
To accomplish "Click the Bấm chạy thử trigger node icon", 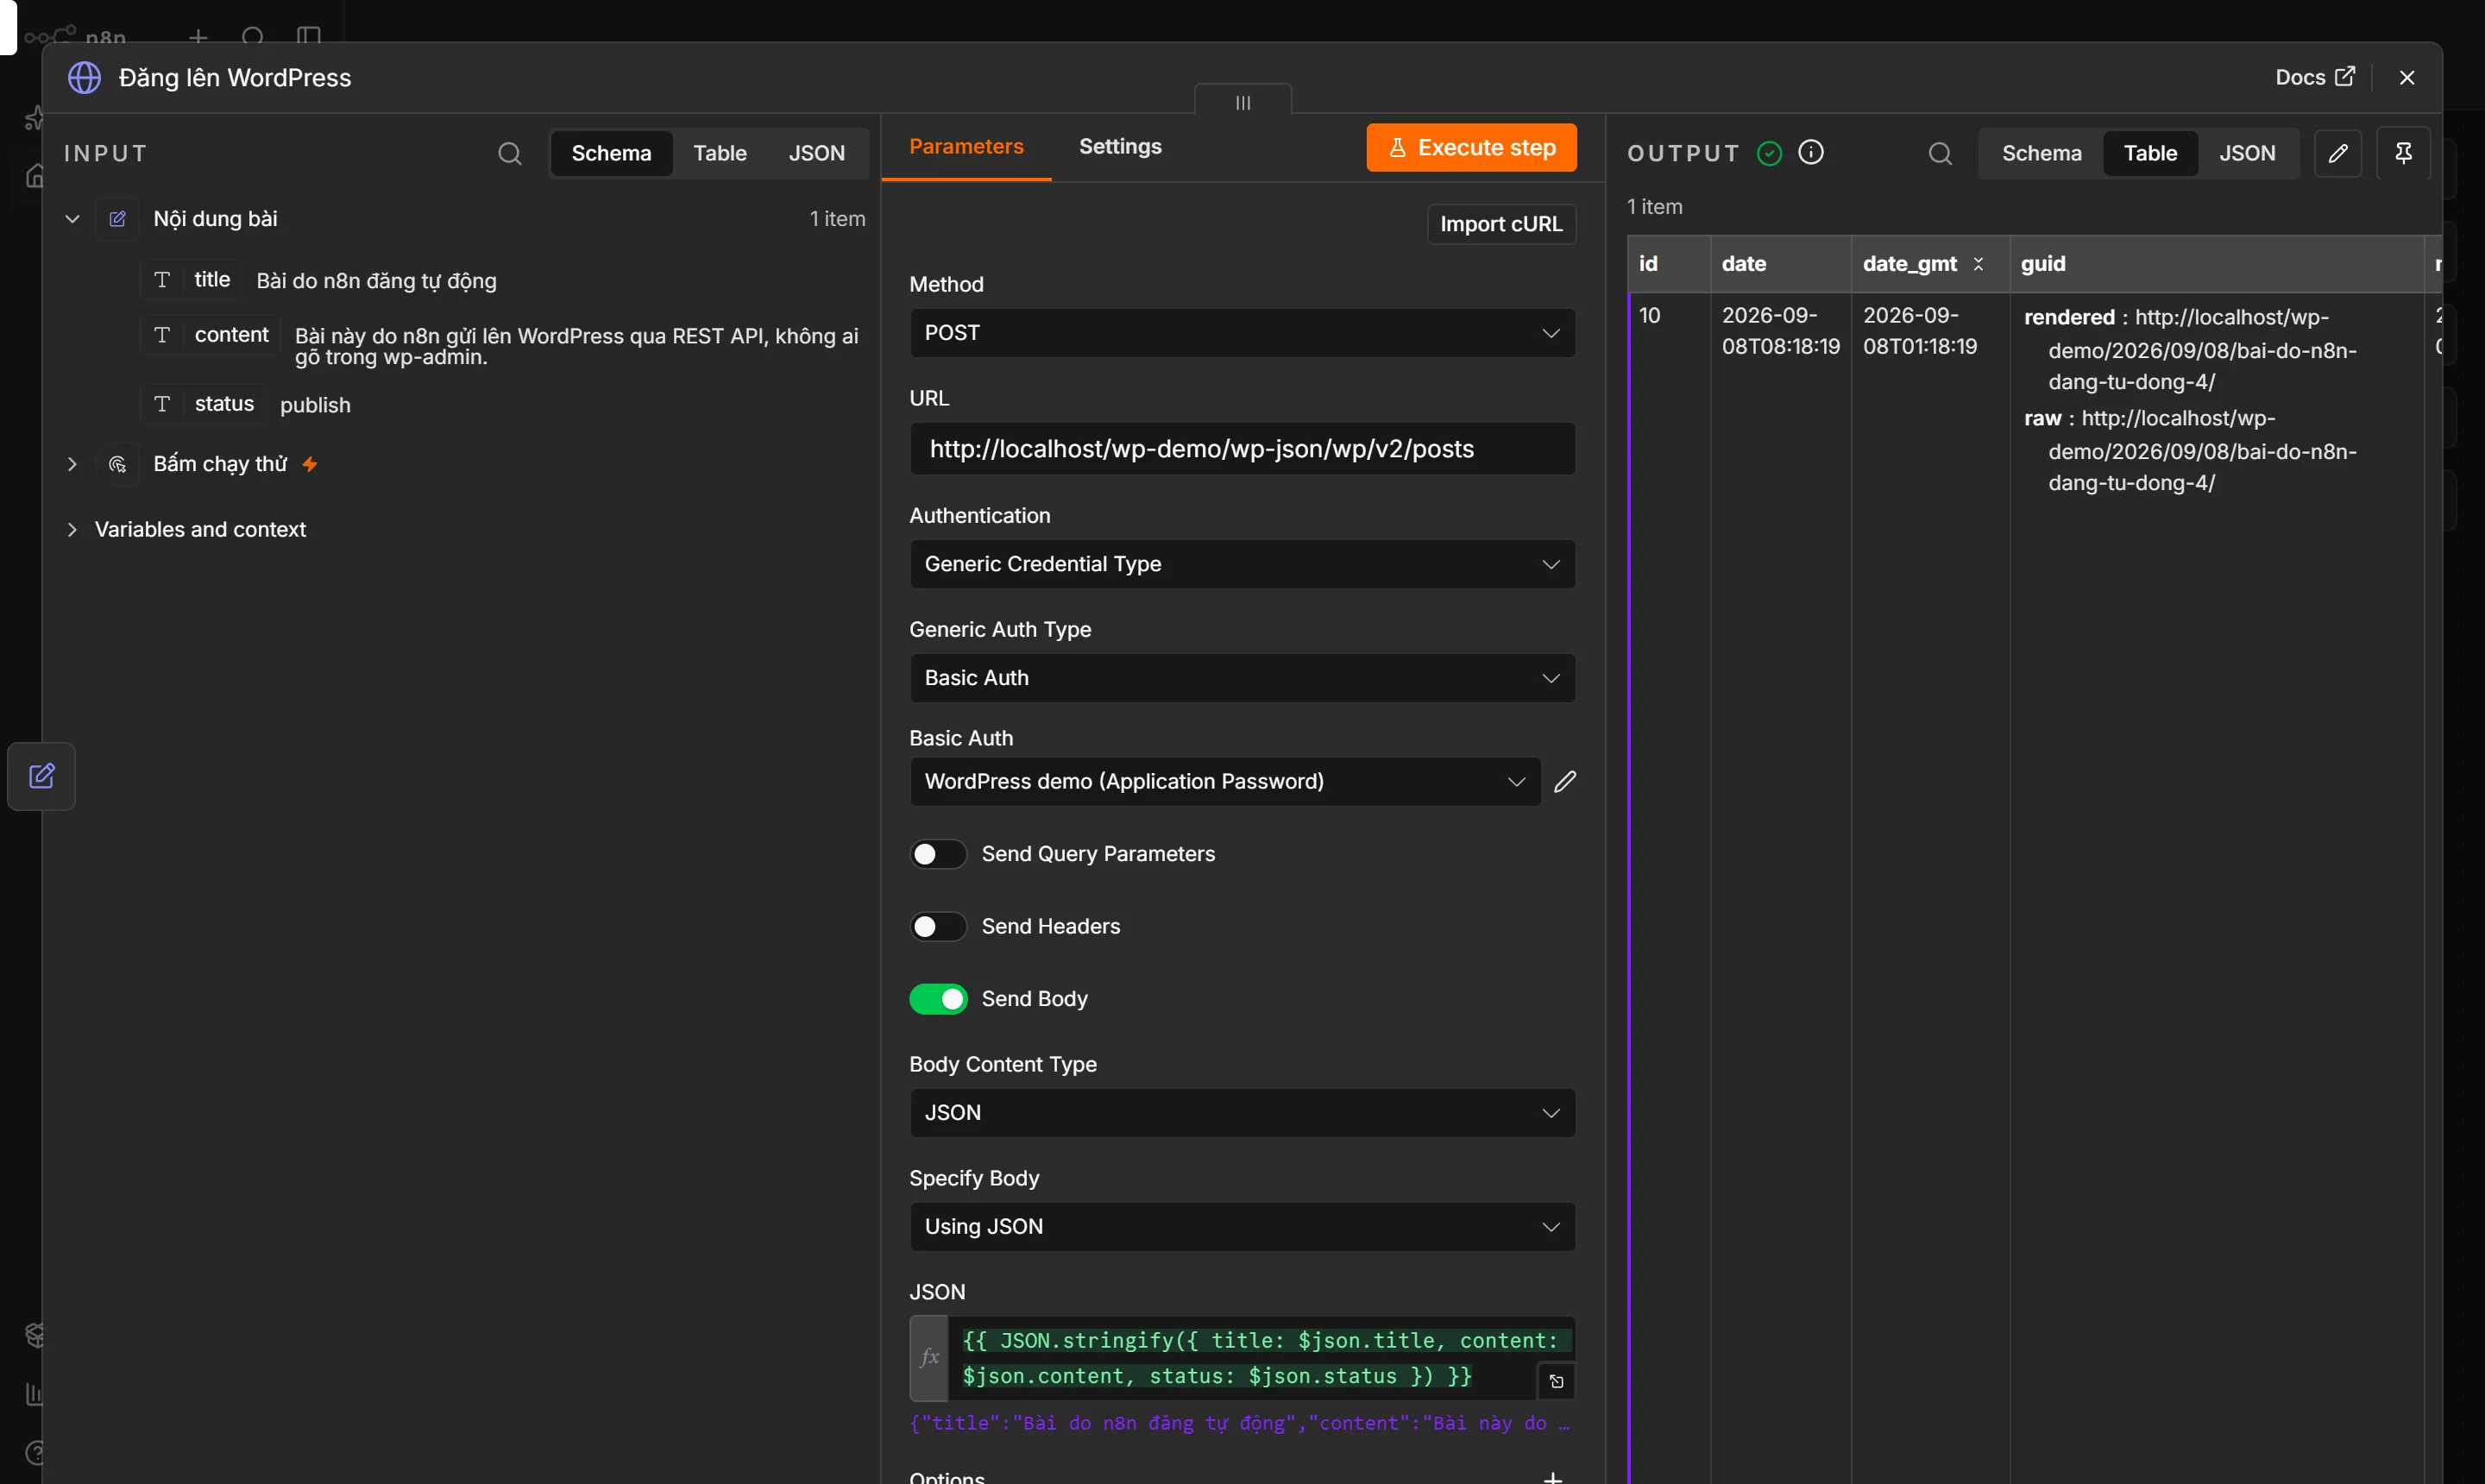I will [x=117, y=464].
